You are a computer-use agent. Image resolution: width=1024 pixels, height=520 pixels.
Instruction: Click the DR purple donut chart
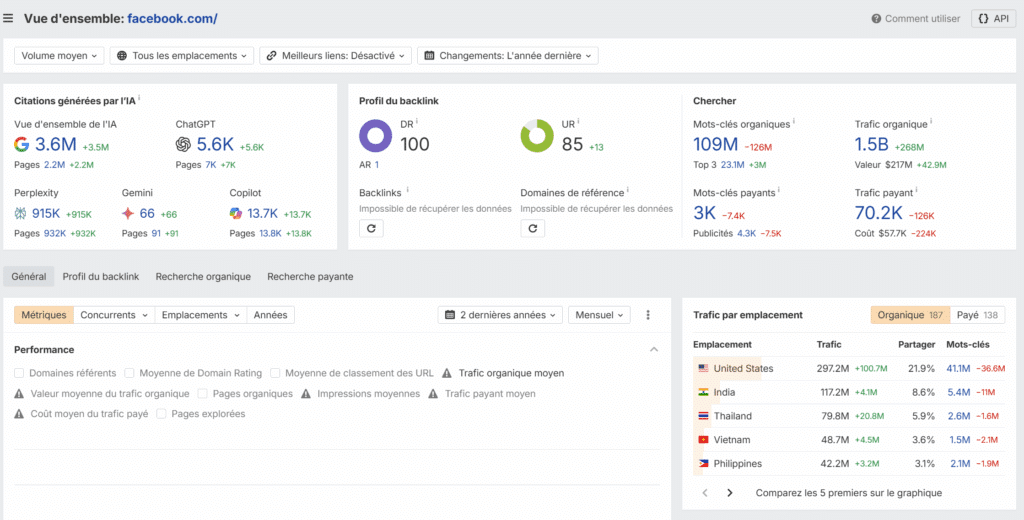coord(376,136)
